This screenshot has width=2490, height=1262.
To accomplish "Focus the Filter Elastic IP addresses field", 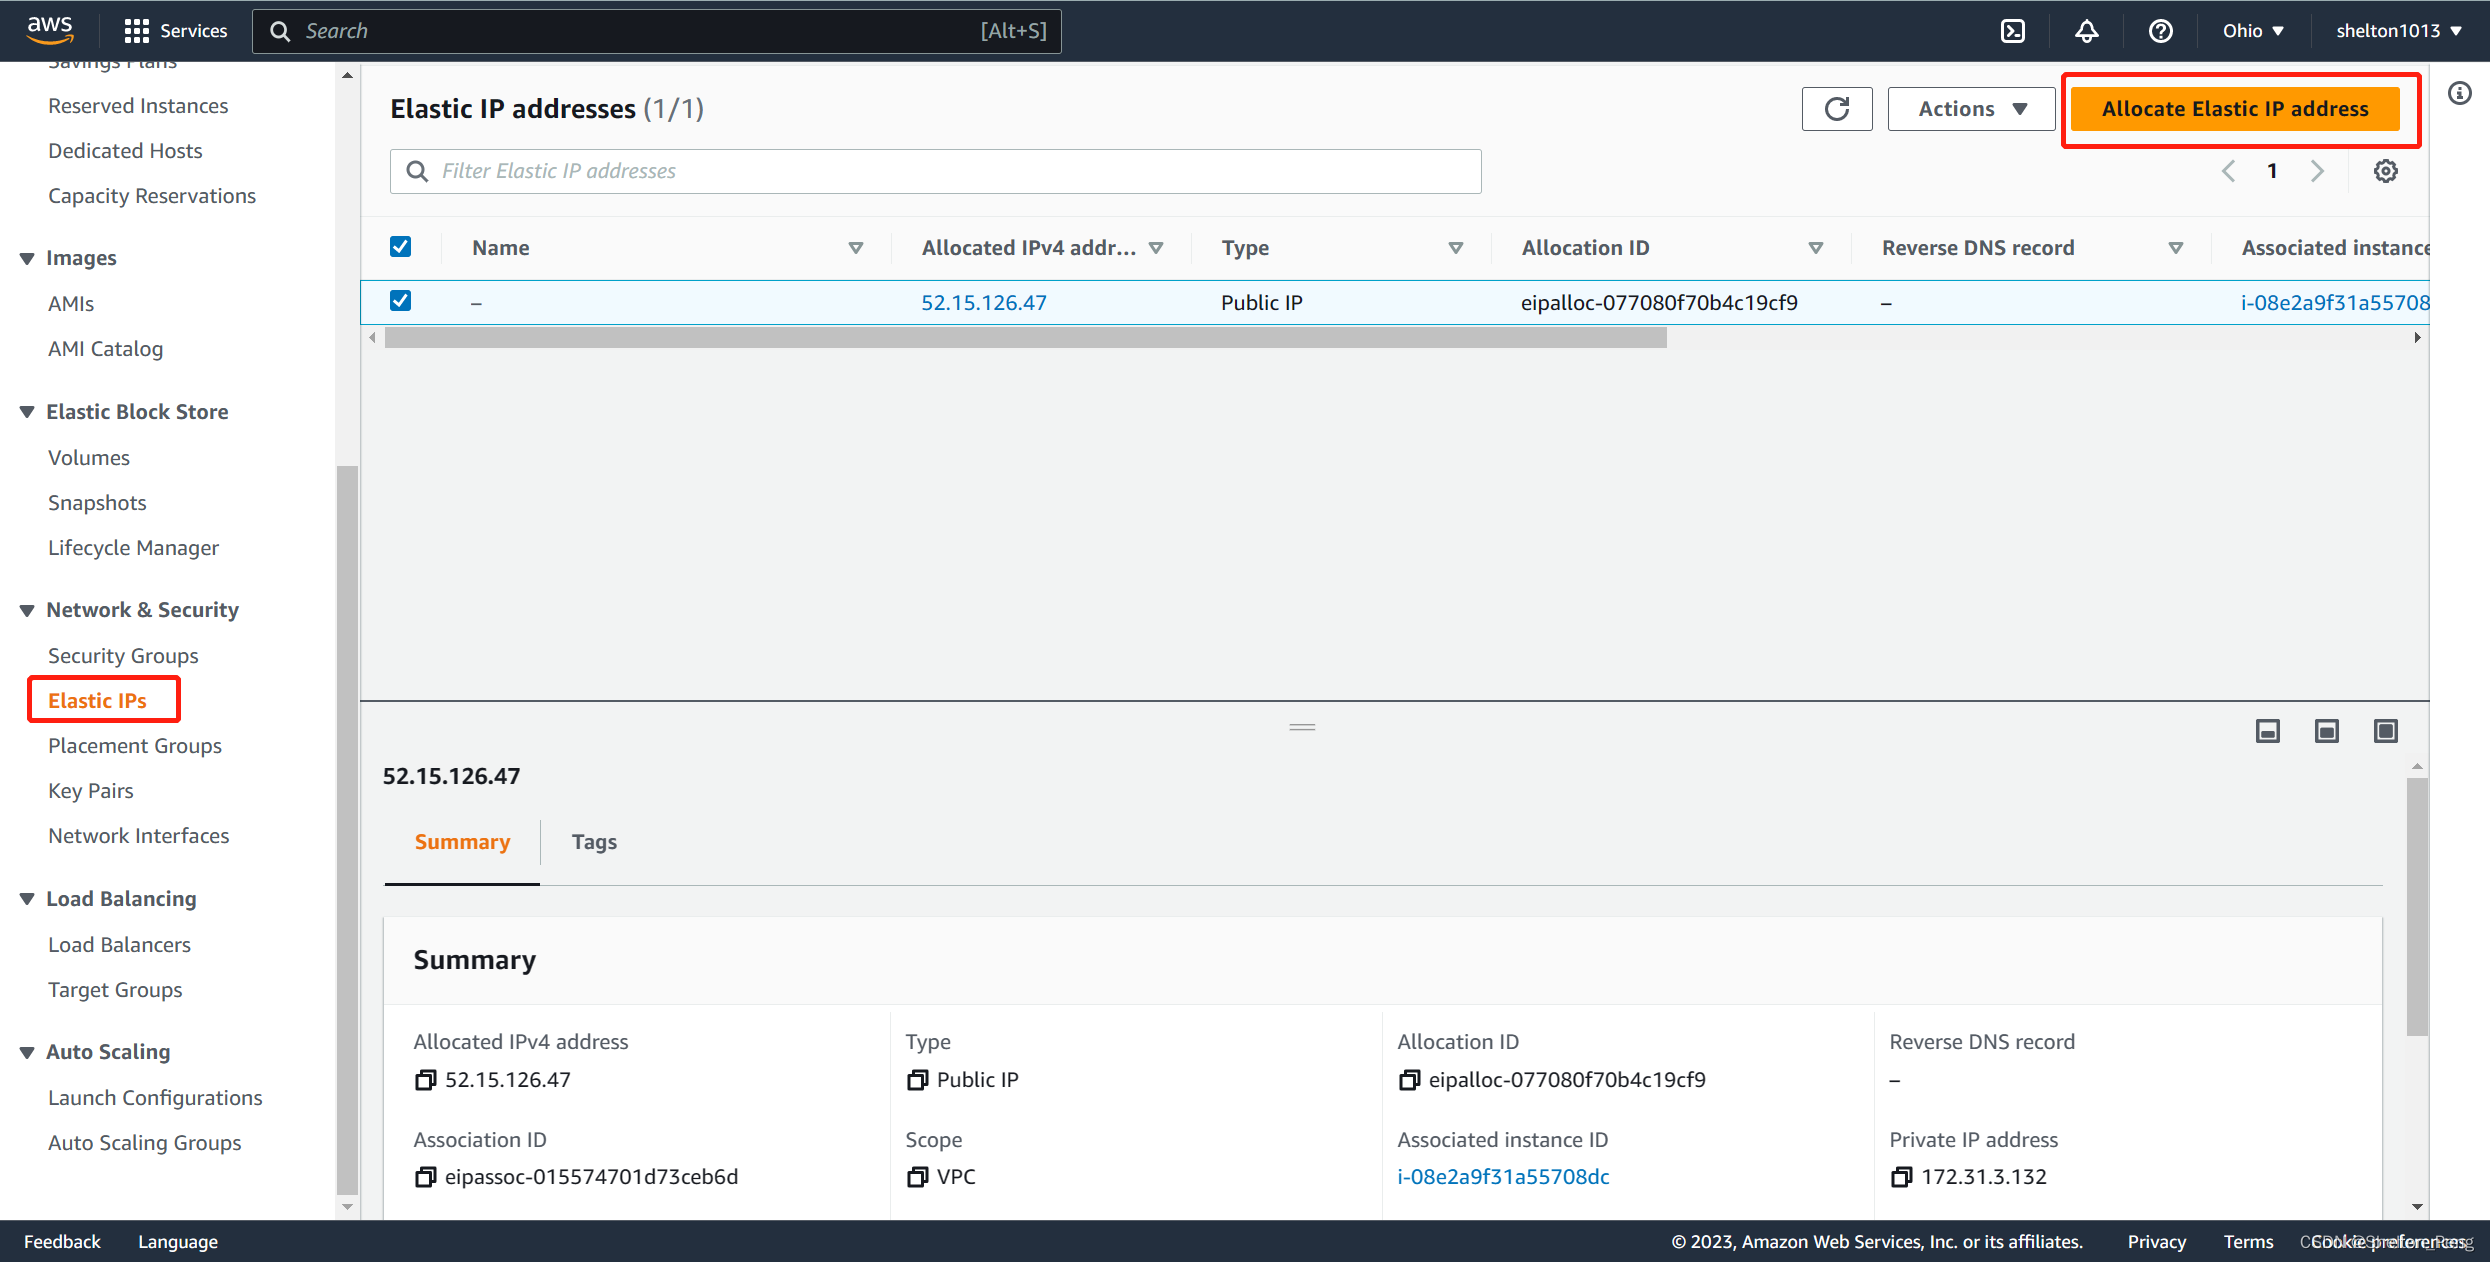I will [x=935, y=171].
